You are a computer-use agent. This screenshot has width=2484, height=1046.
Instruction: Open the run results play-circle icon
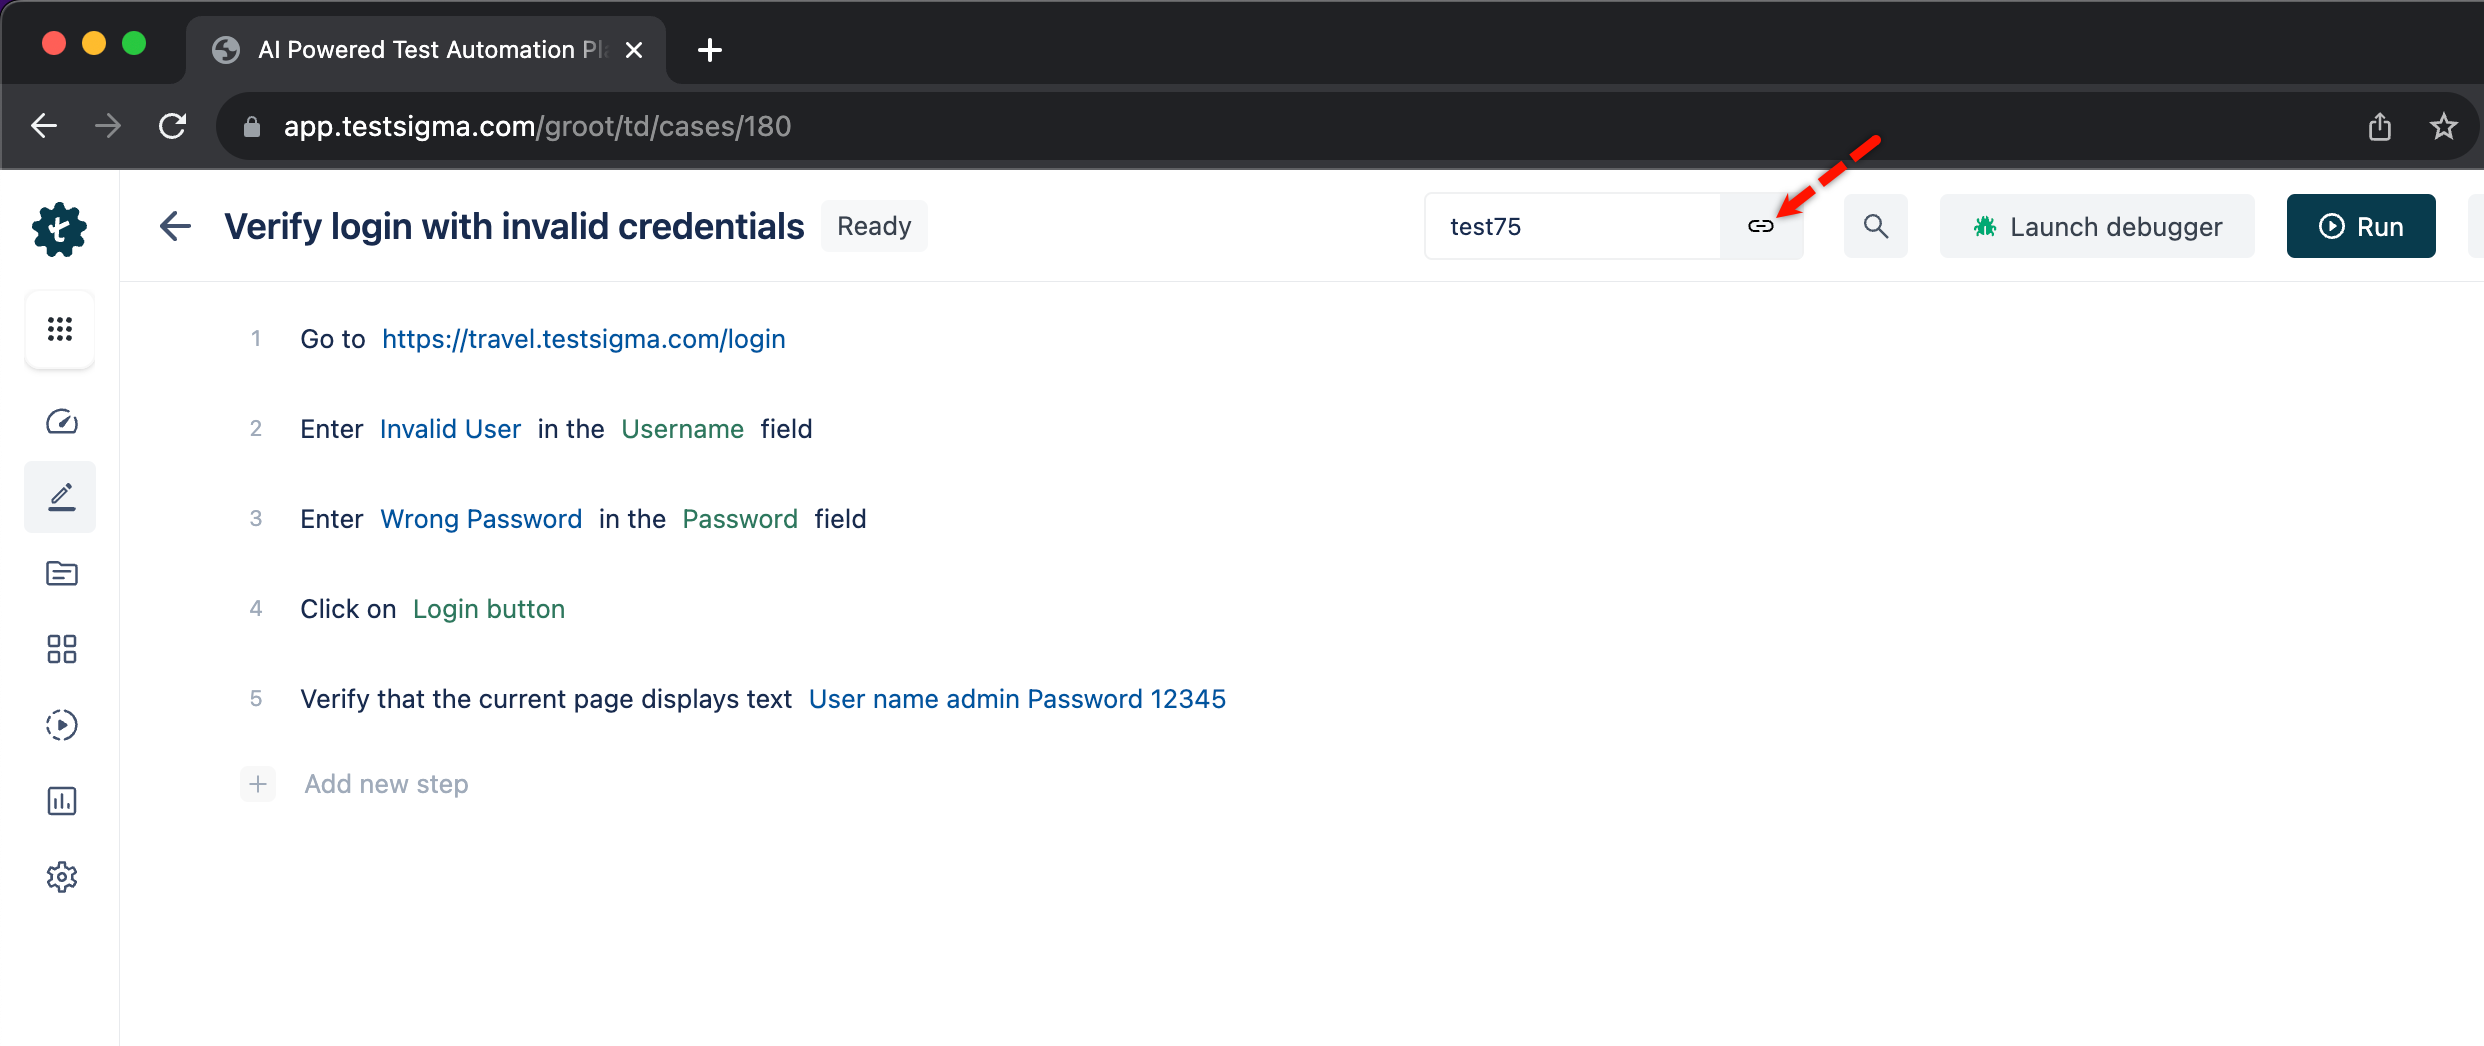click(x=61, y=725)
